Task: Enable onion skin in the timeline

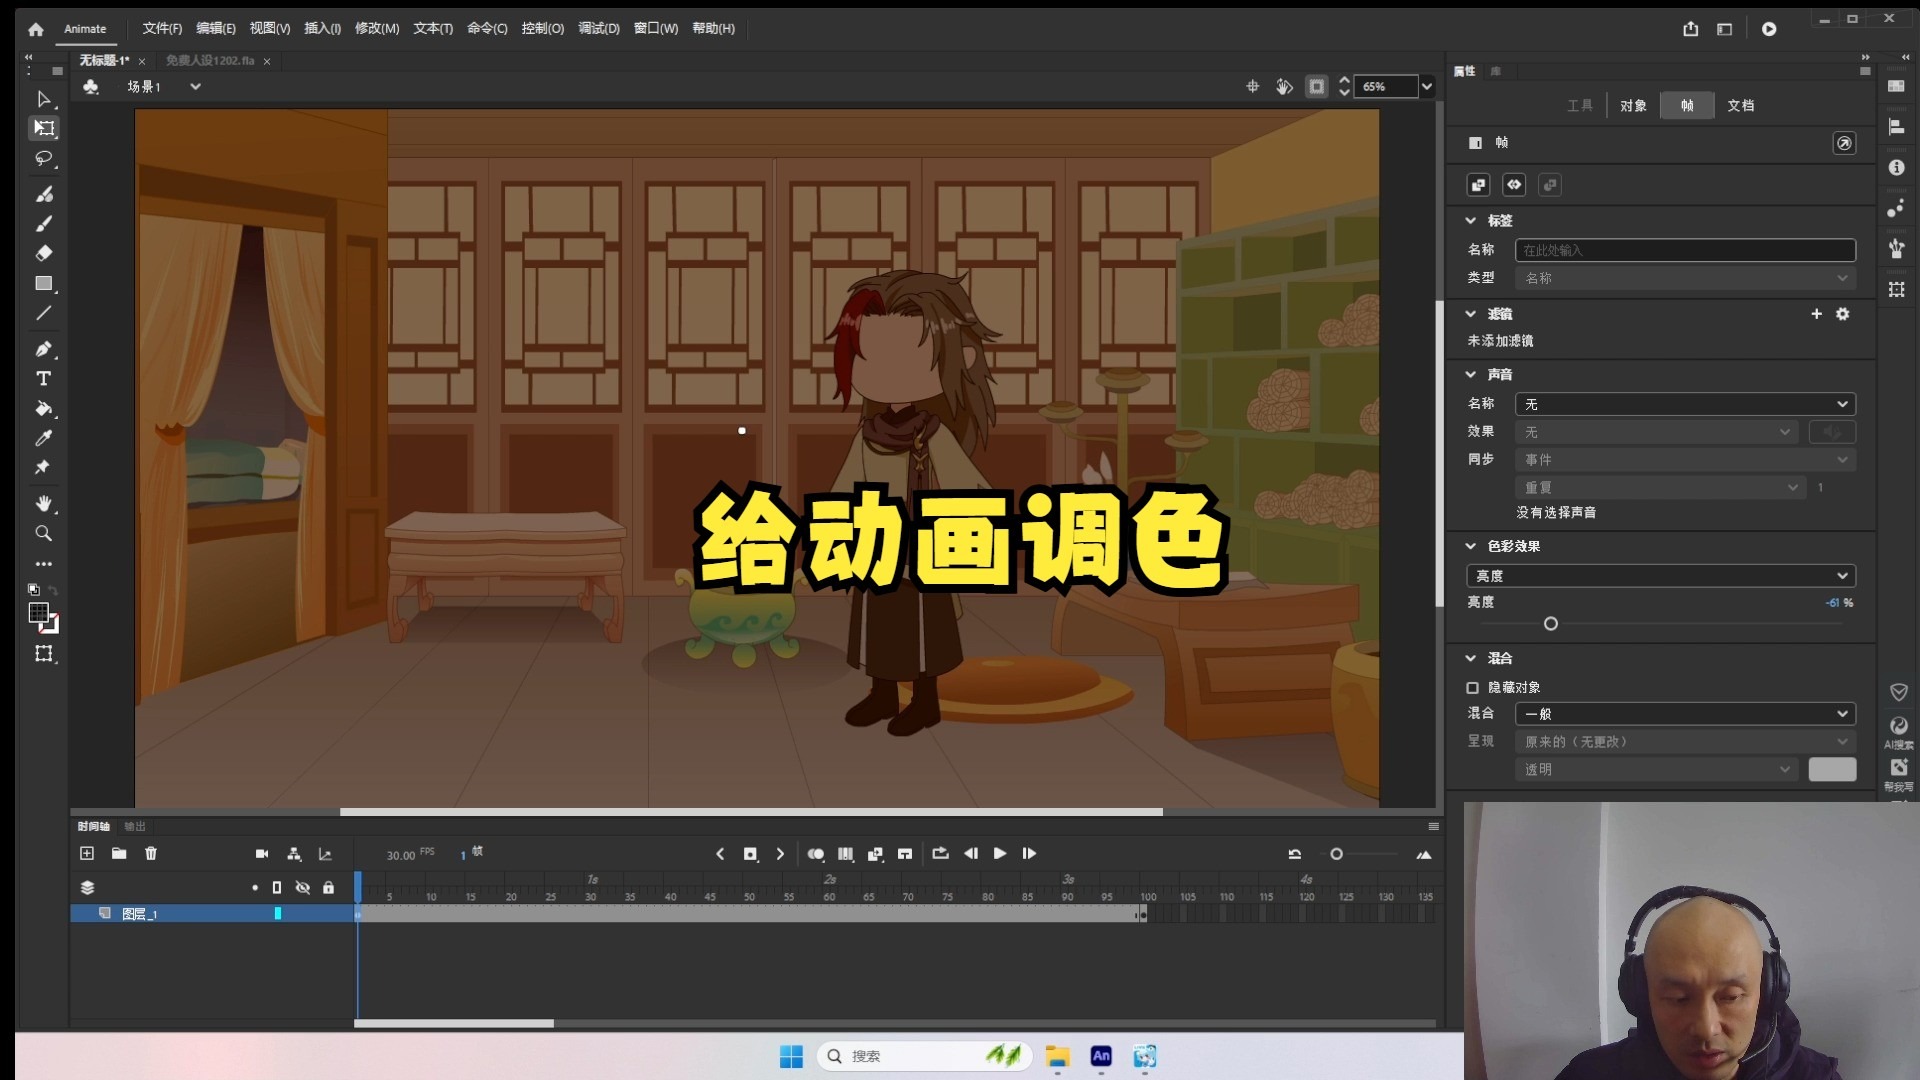Action: pyautogui.click(x=815, y=854)
